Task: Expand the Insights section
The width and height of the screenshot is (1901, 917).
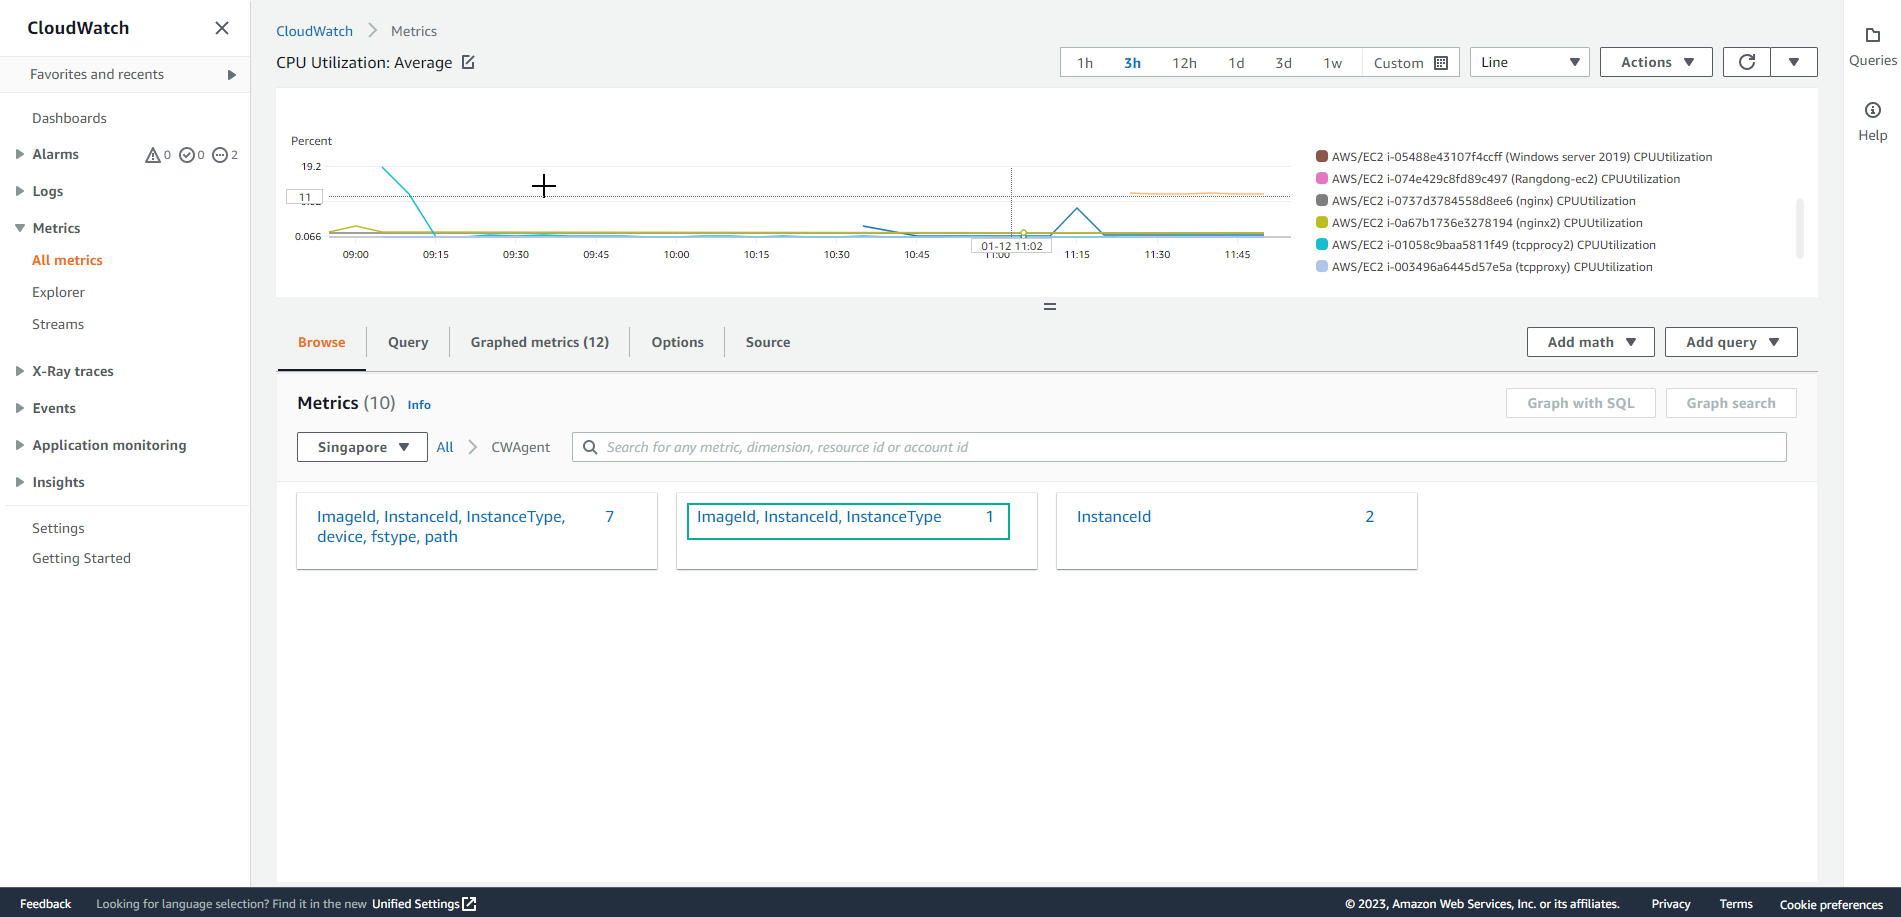Action: 19,482
